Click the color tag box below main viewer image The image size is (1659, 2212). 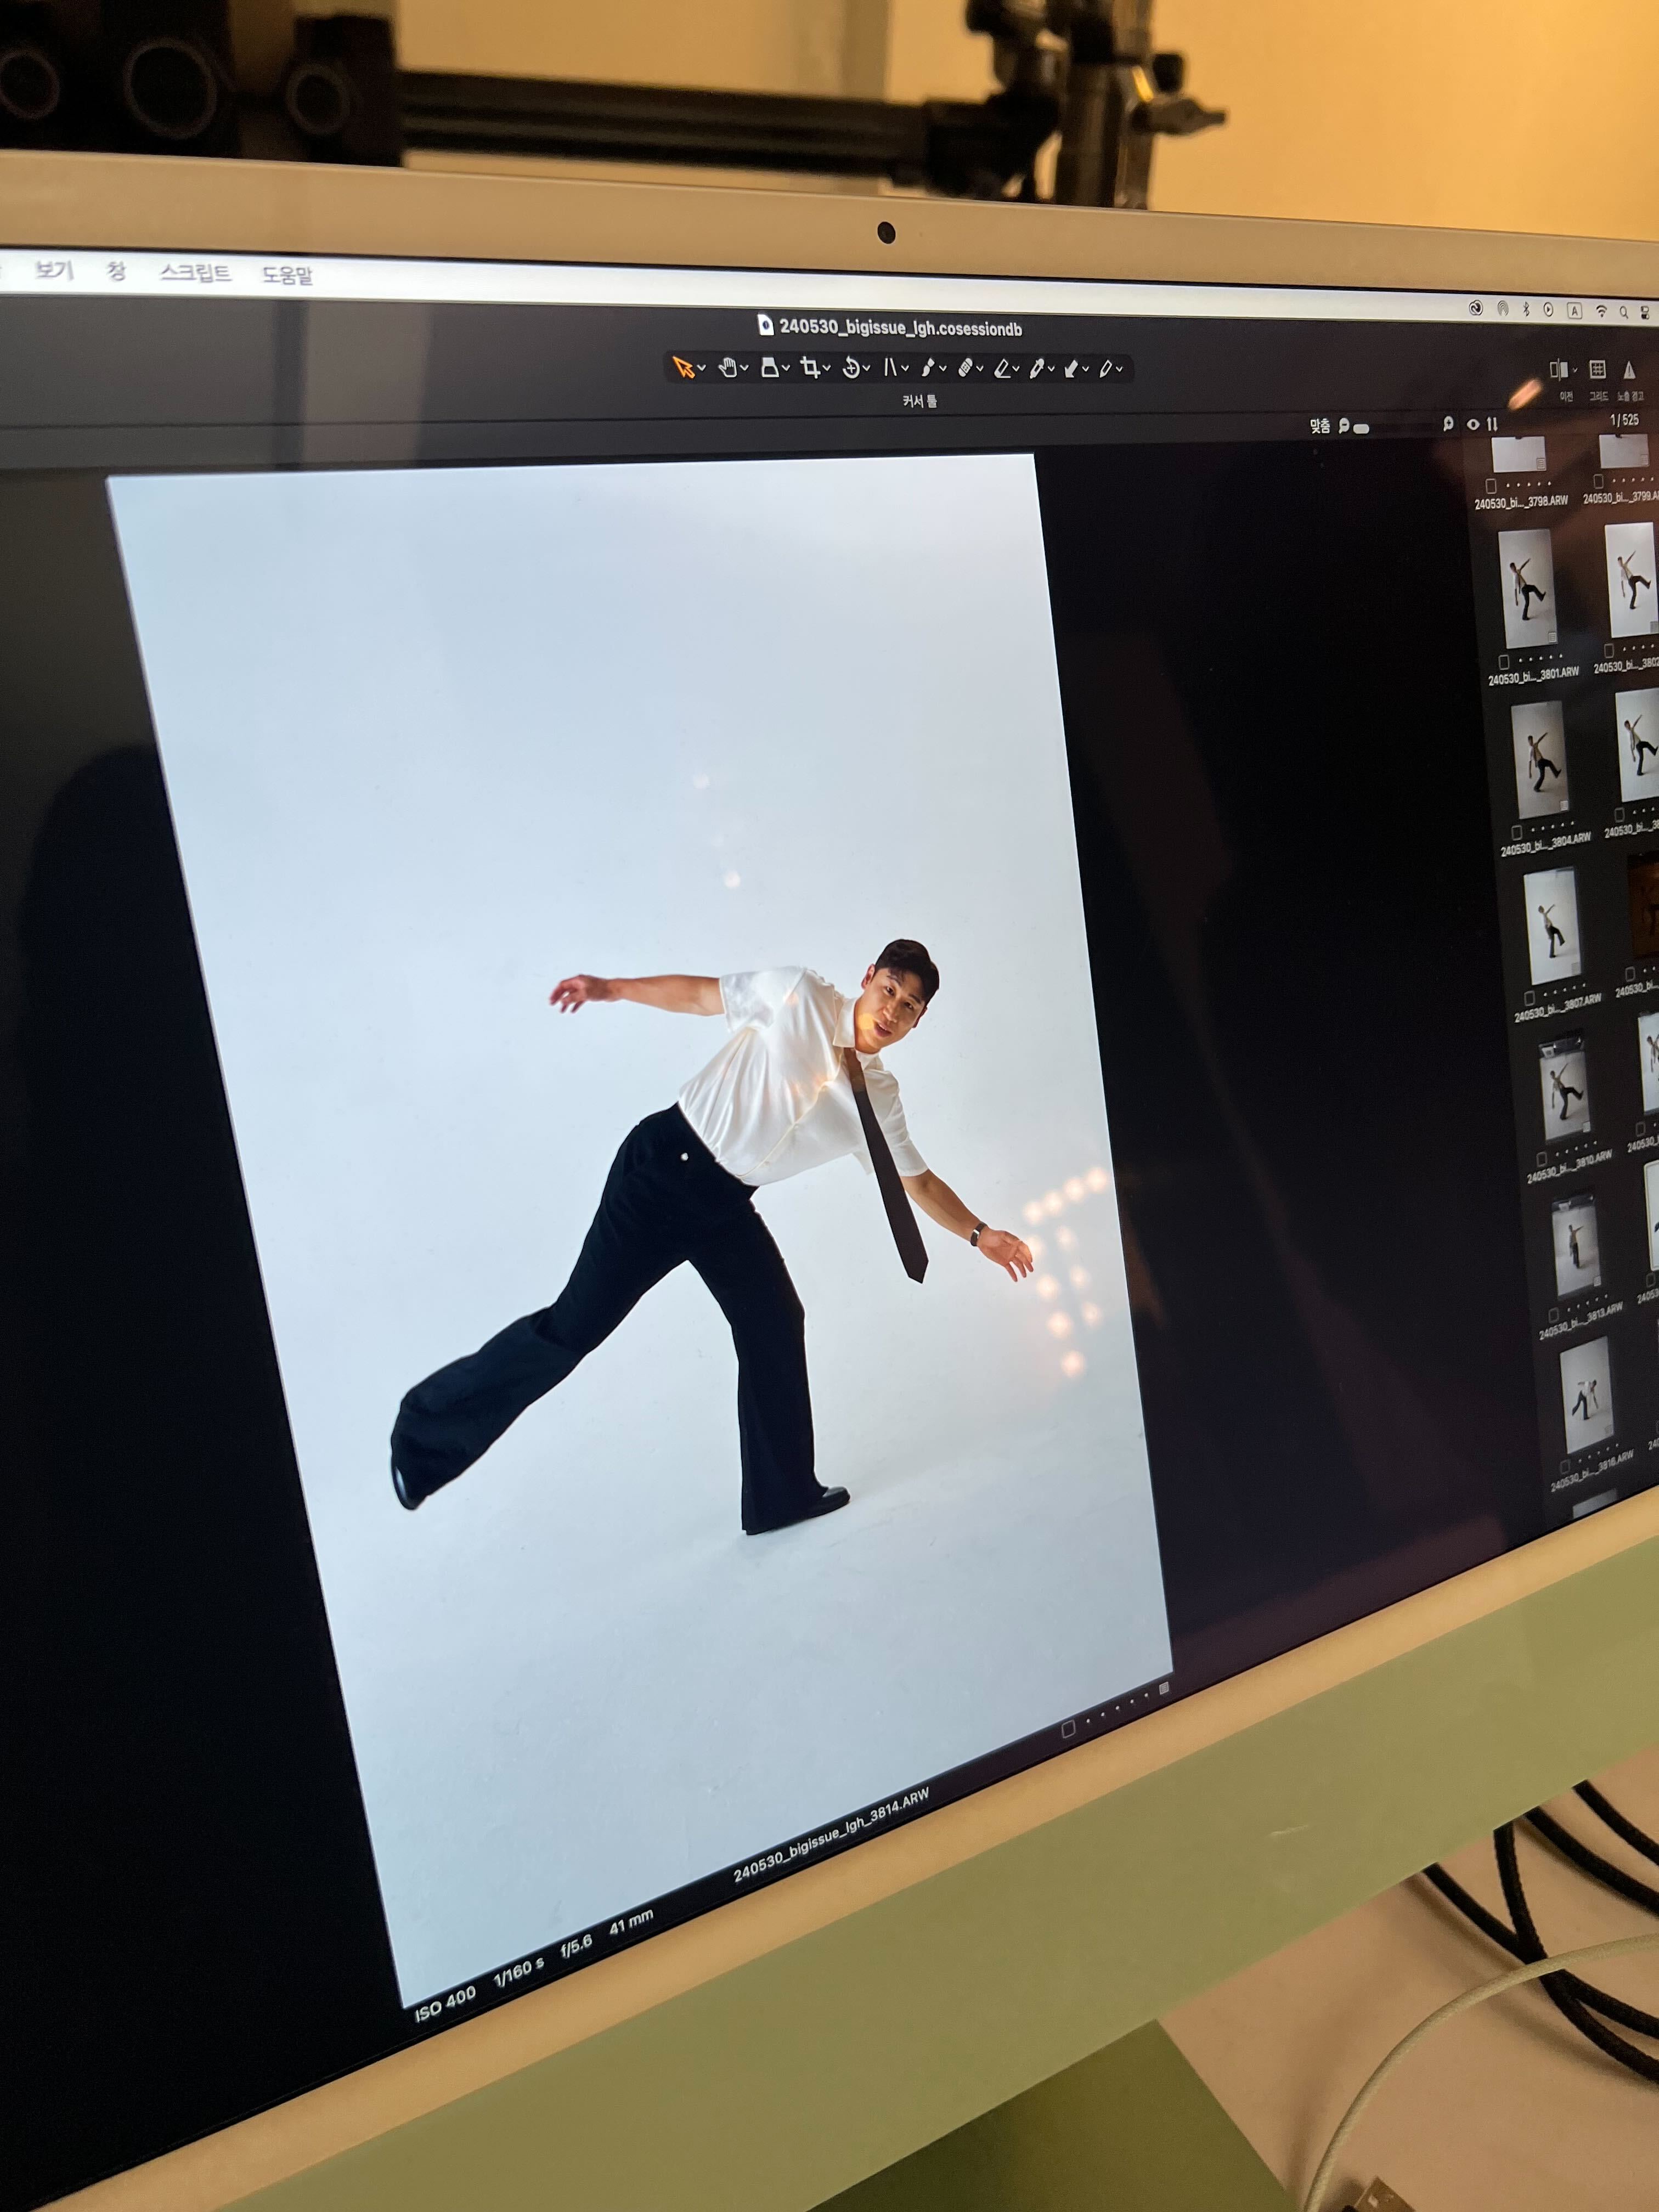tap(1068, 1728)
